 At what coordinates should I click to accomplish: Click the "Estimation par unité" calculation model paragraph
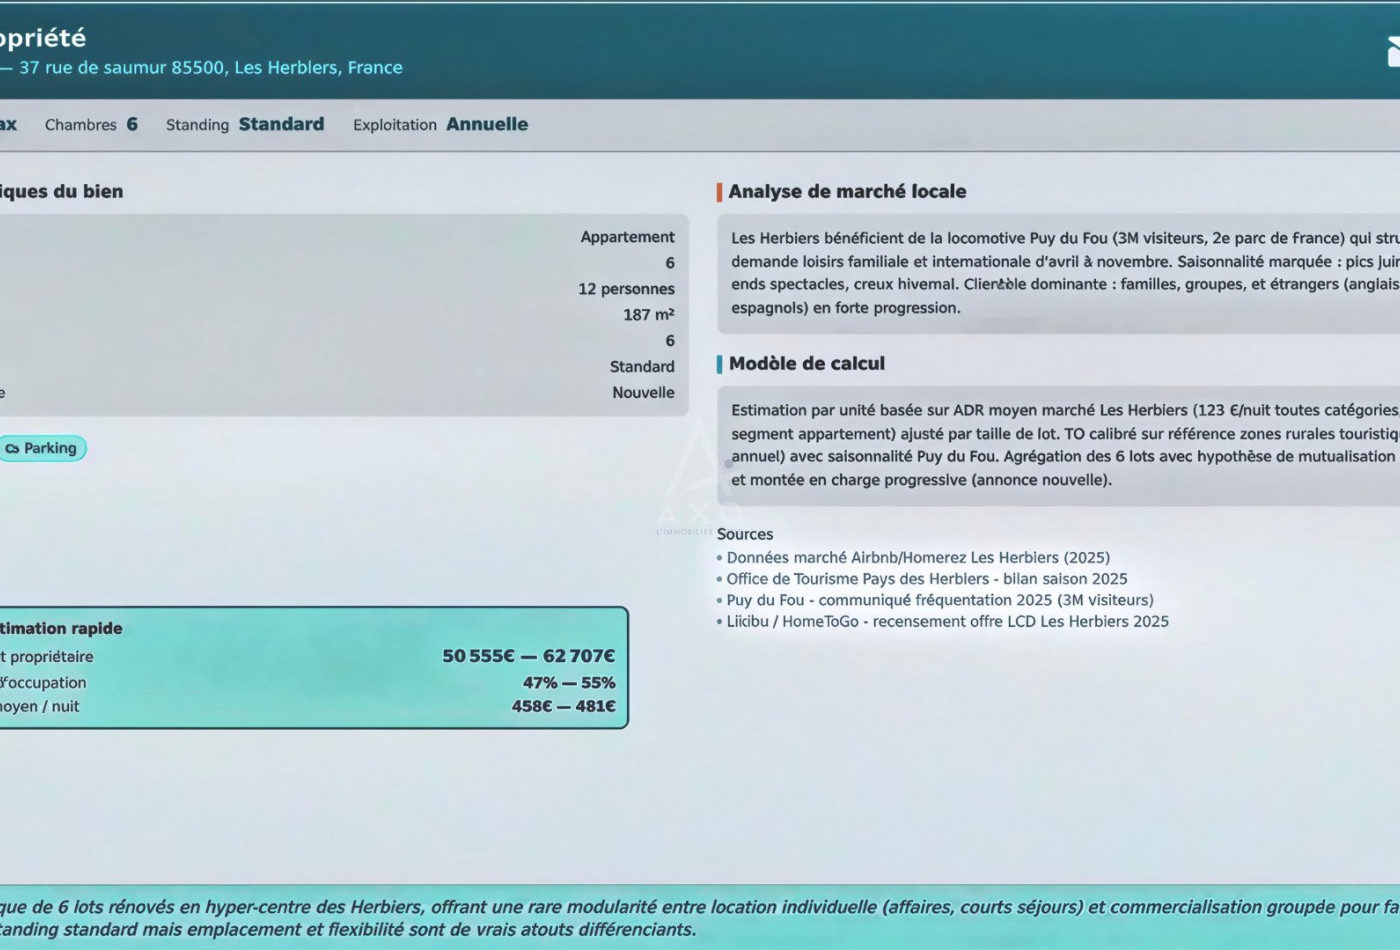(1064, 445)
